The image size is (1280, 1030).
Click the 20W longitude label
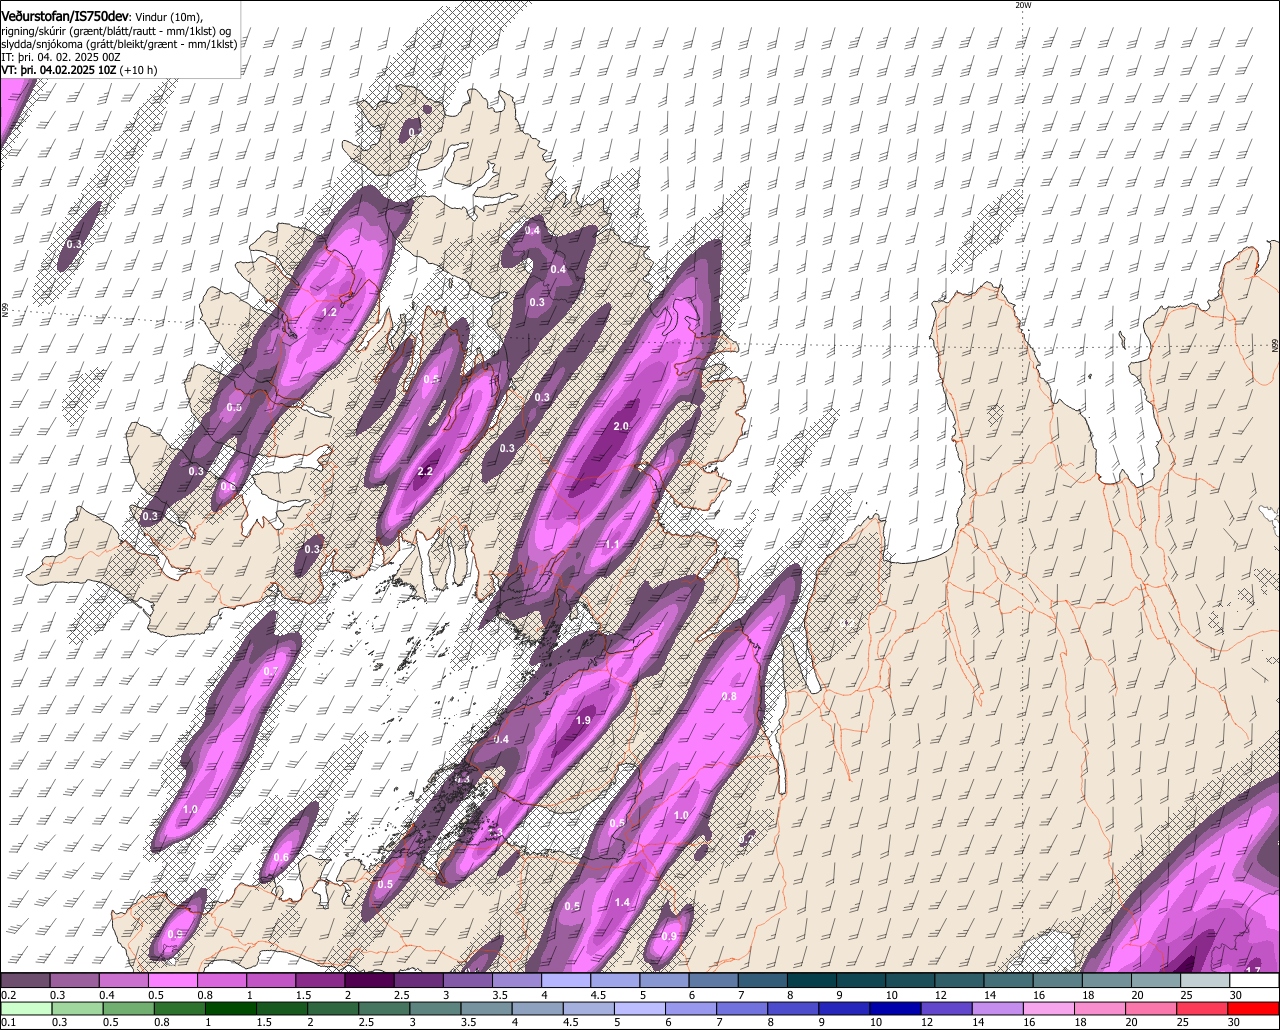coord(1022,5)
